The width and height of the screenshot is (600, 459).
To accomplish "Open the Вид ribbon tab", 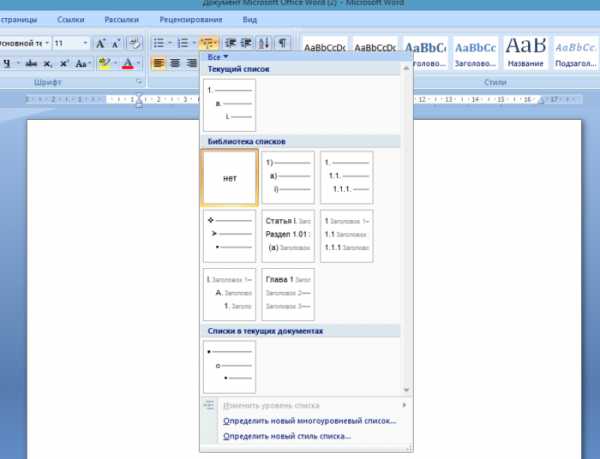I will (249, 20).
